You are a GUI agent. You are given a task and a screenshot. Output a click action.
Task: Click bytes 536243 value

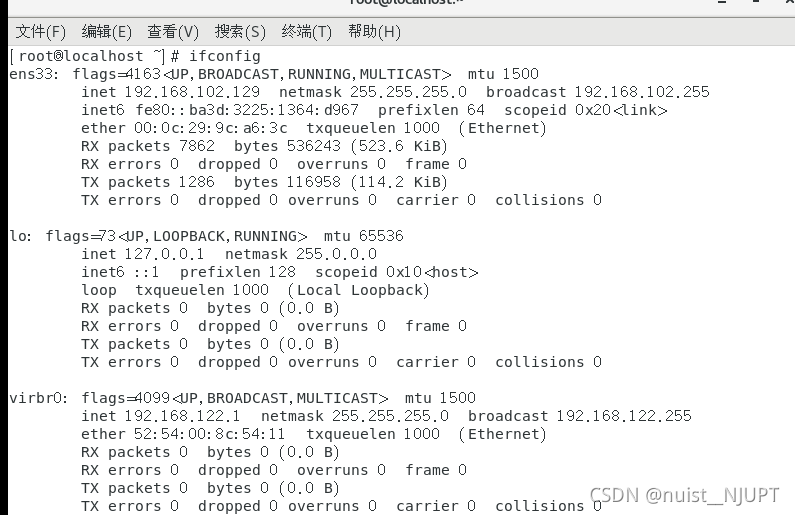pos(314,146)
